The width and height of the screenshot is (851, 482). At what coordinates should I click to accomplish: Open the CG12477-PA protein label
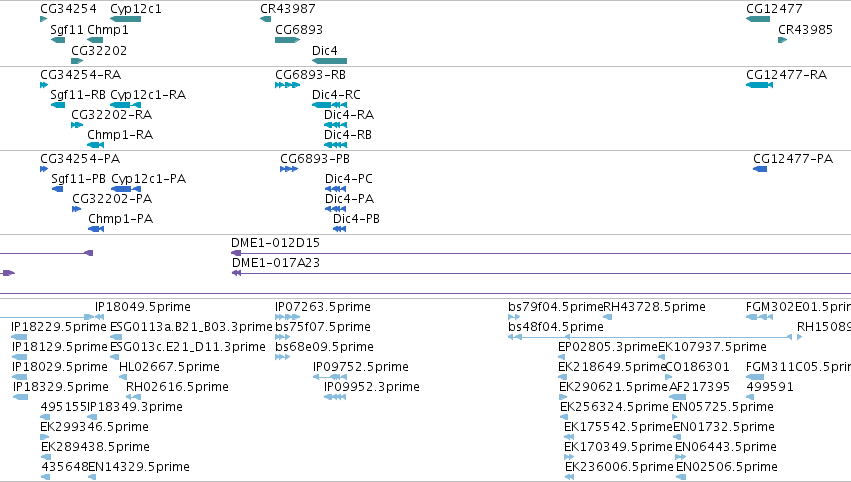pyautogui.click(x=793, y=158)
